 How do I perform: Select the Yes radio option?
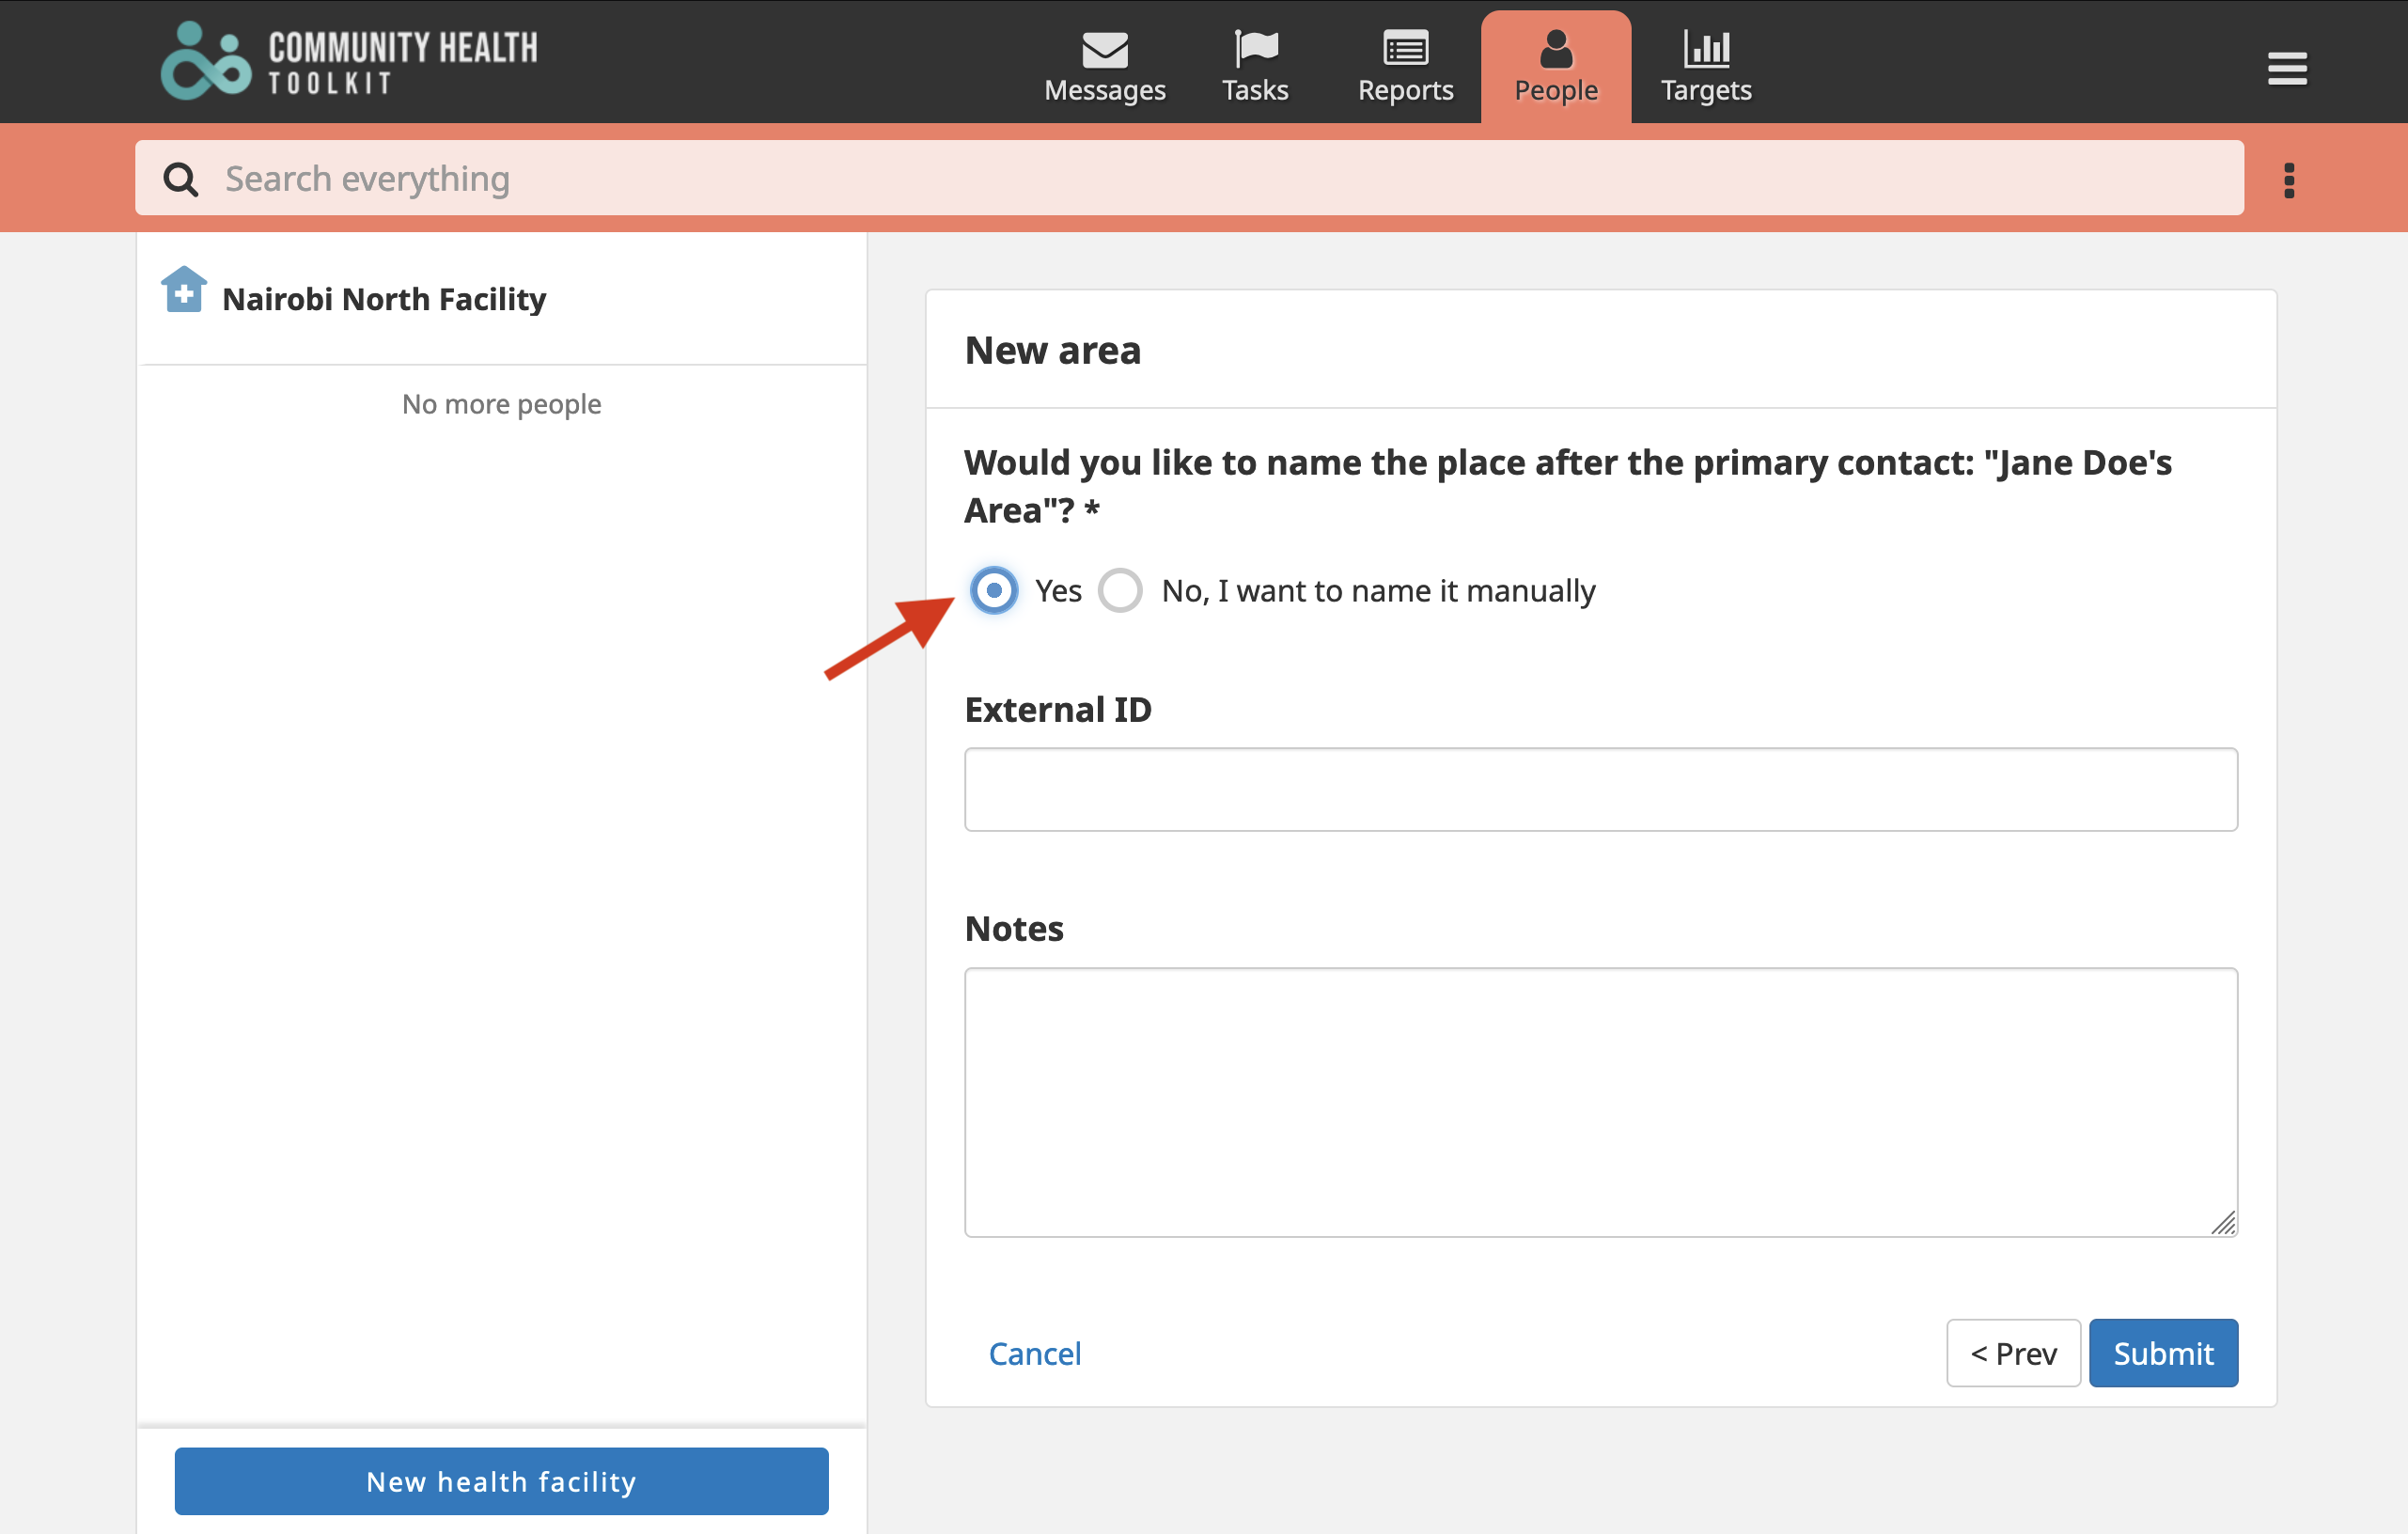click(994, 590)
